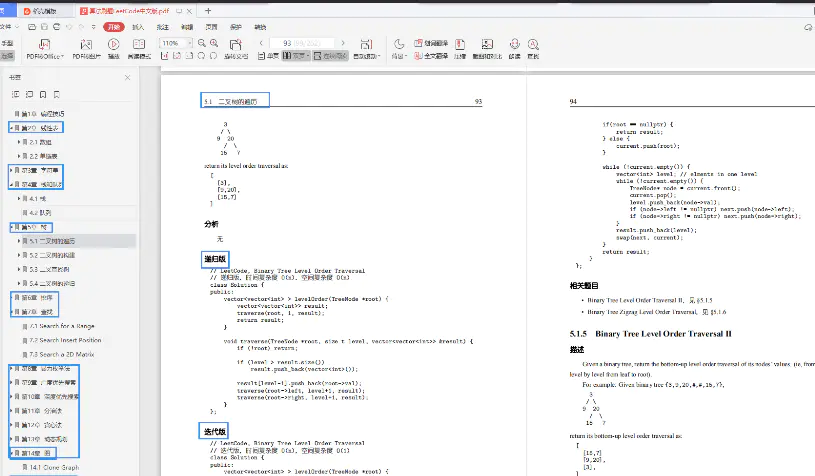Image resolution: width=815 pixels, height=476 pixels.
Task: Click the find magnifier icon
Action: 533,44
